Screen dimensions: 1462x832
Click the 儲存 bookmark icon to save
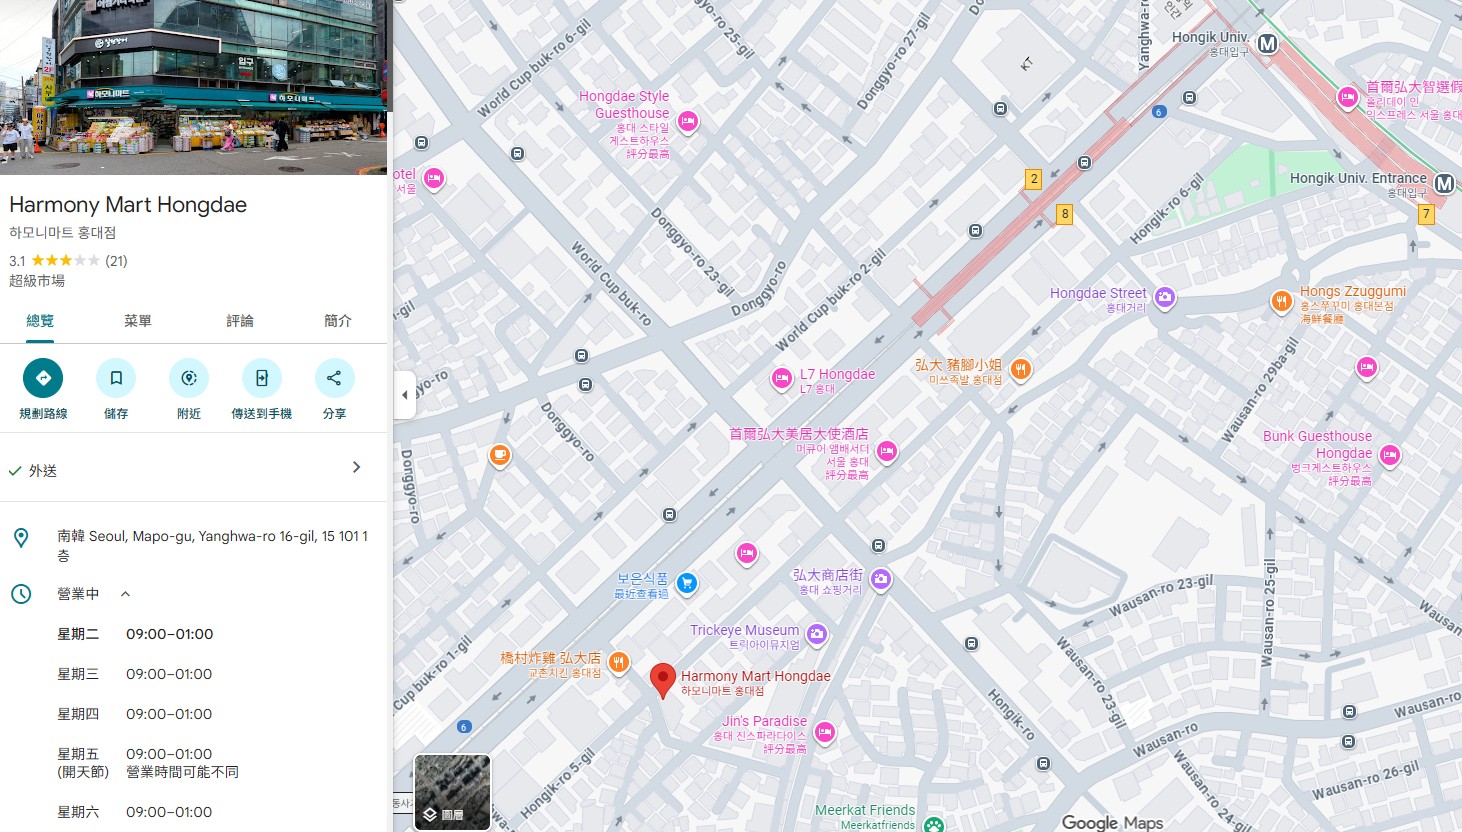(116, 377)
